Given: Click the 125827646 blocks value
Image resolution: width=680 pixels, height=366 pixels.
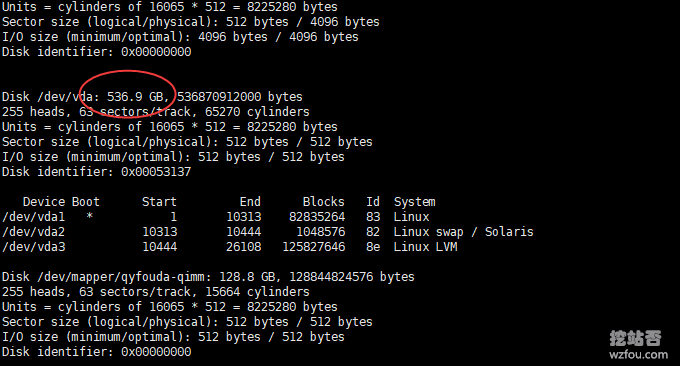Looking at the screenshot, I should 314,247.
